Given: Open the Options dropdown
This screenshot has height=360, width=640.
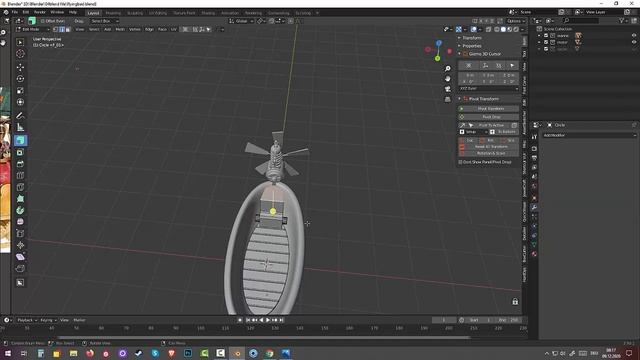Looking at the screenshot, I should point(516,21).
